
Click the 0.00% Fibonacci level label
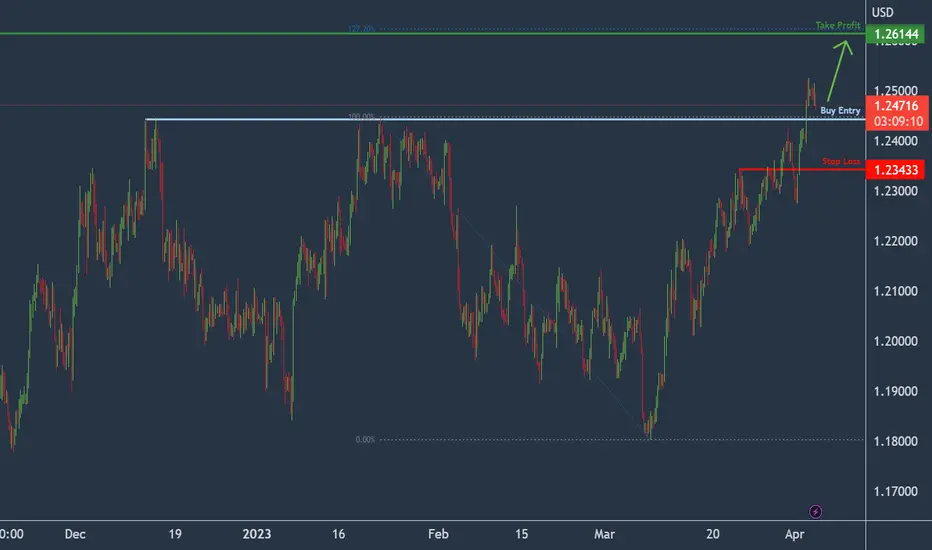[365, 440]
